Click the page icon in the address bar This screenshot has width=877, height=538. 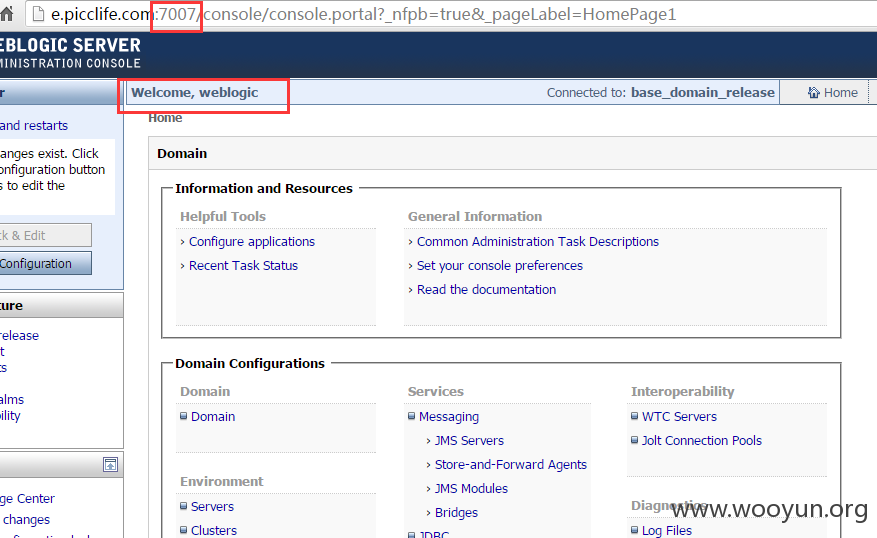[38, 13]
